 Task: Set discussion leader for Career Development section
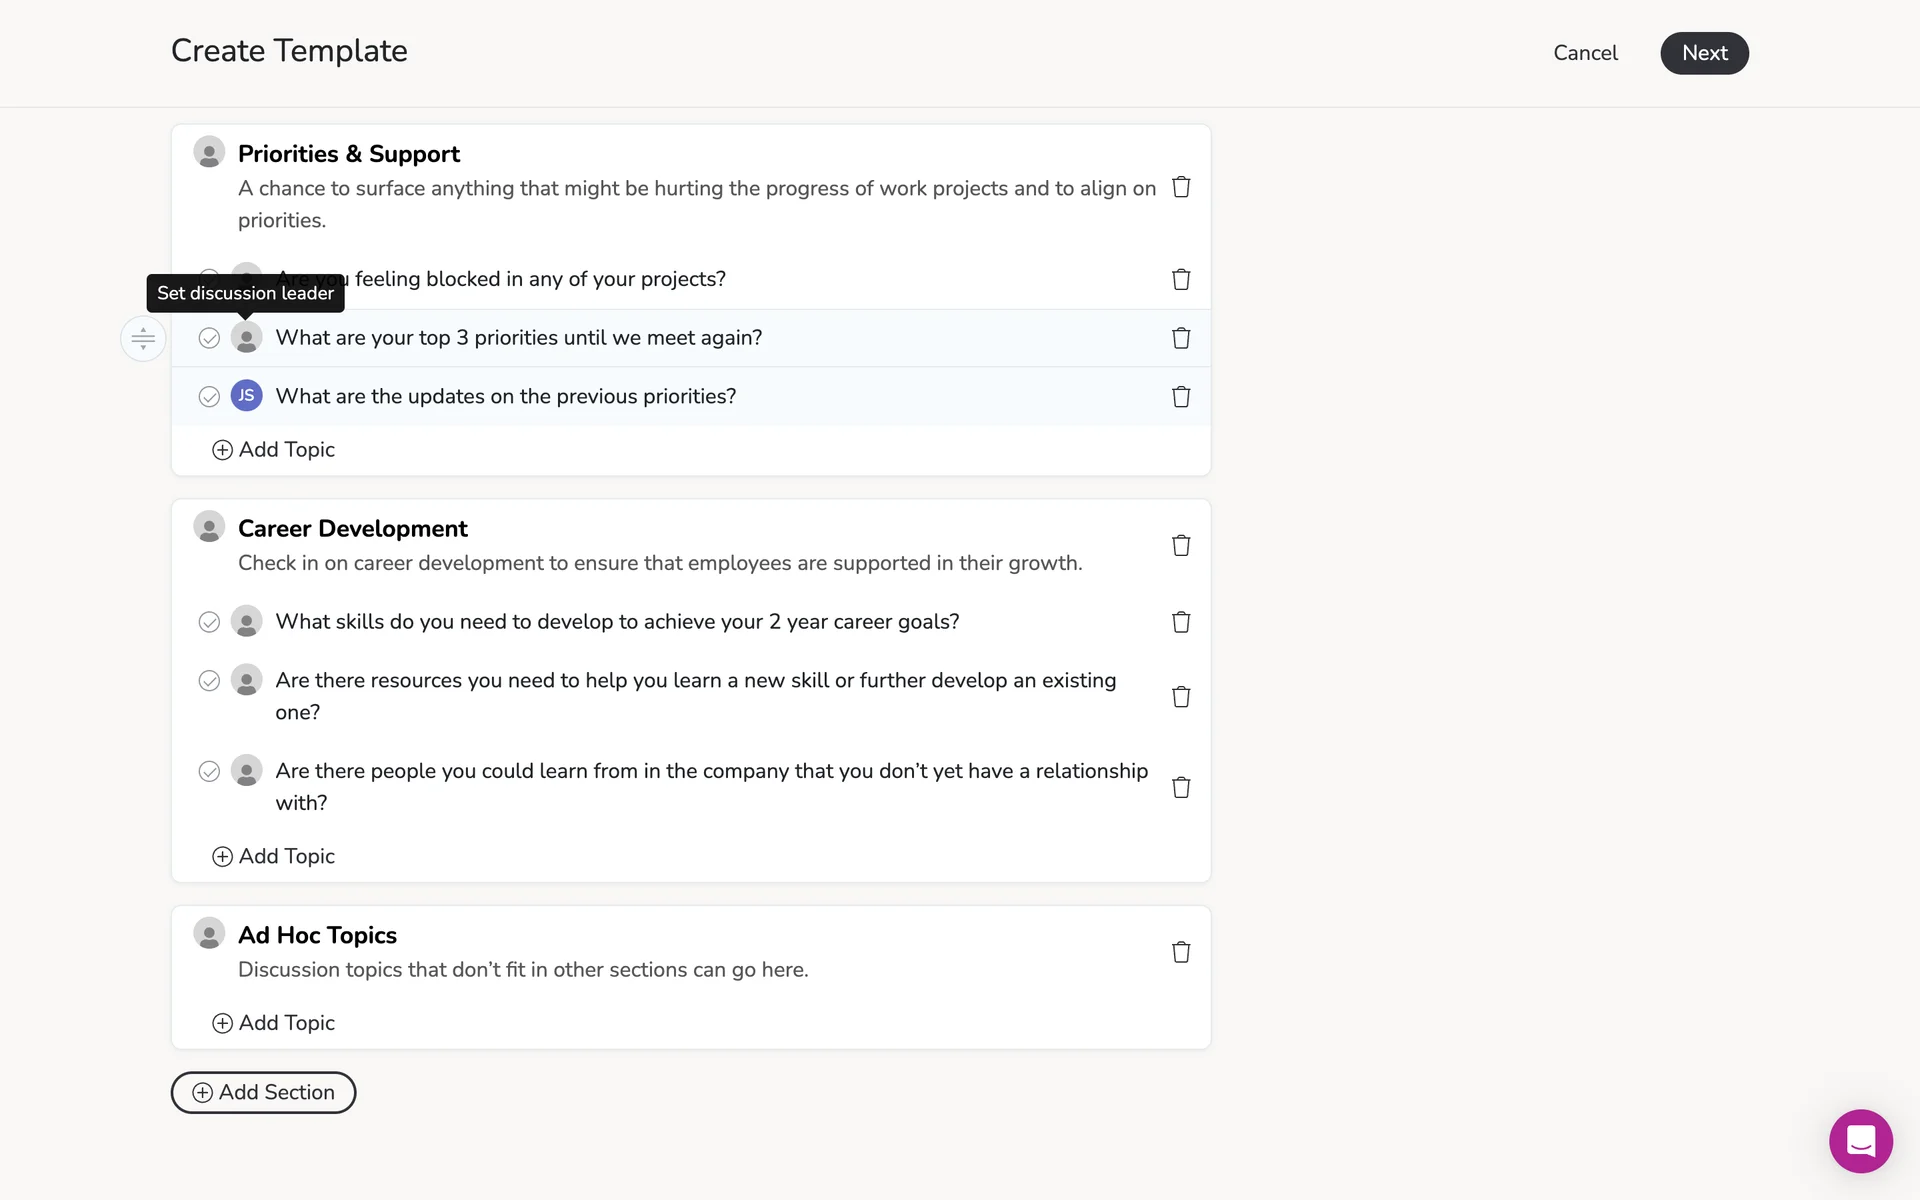[209, 527]
